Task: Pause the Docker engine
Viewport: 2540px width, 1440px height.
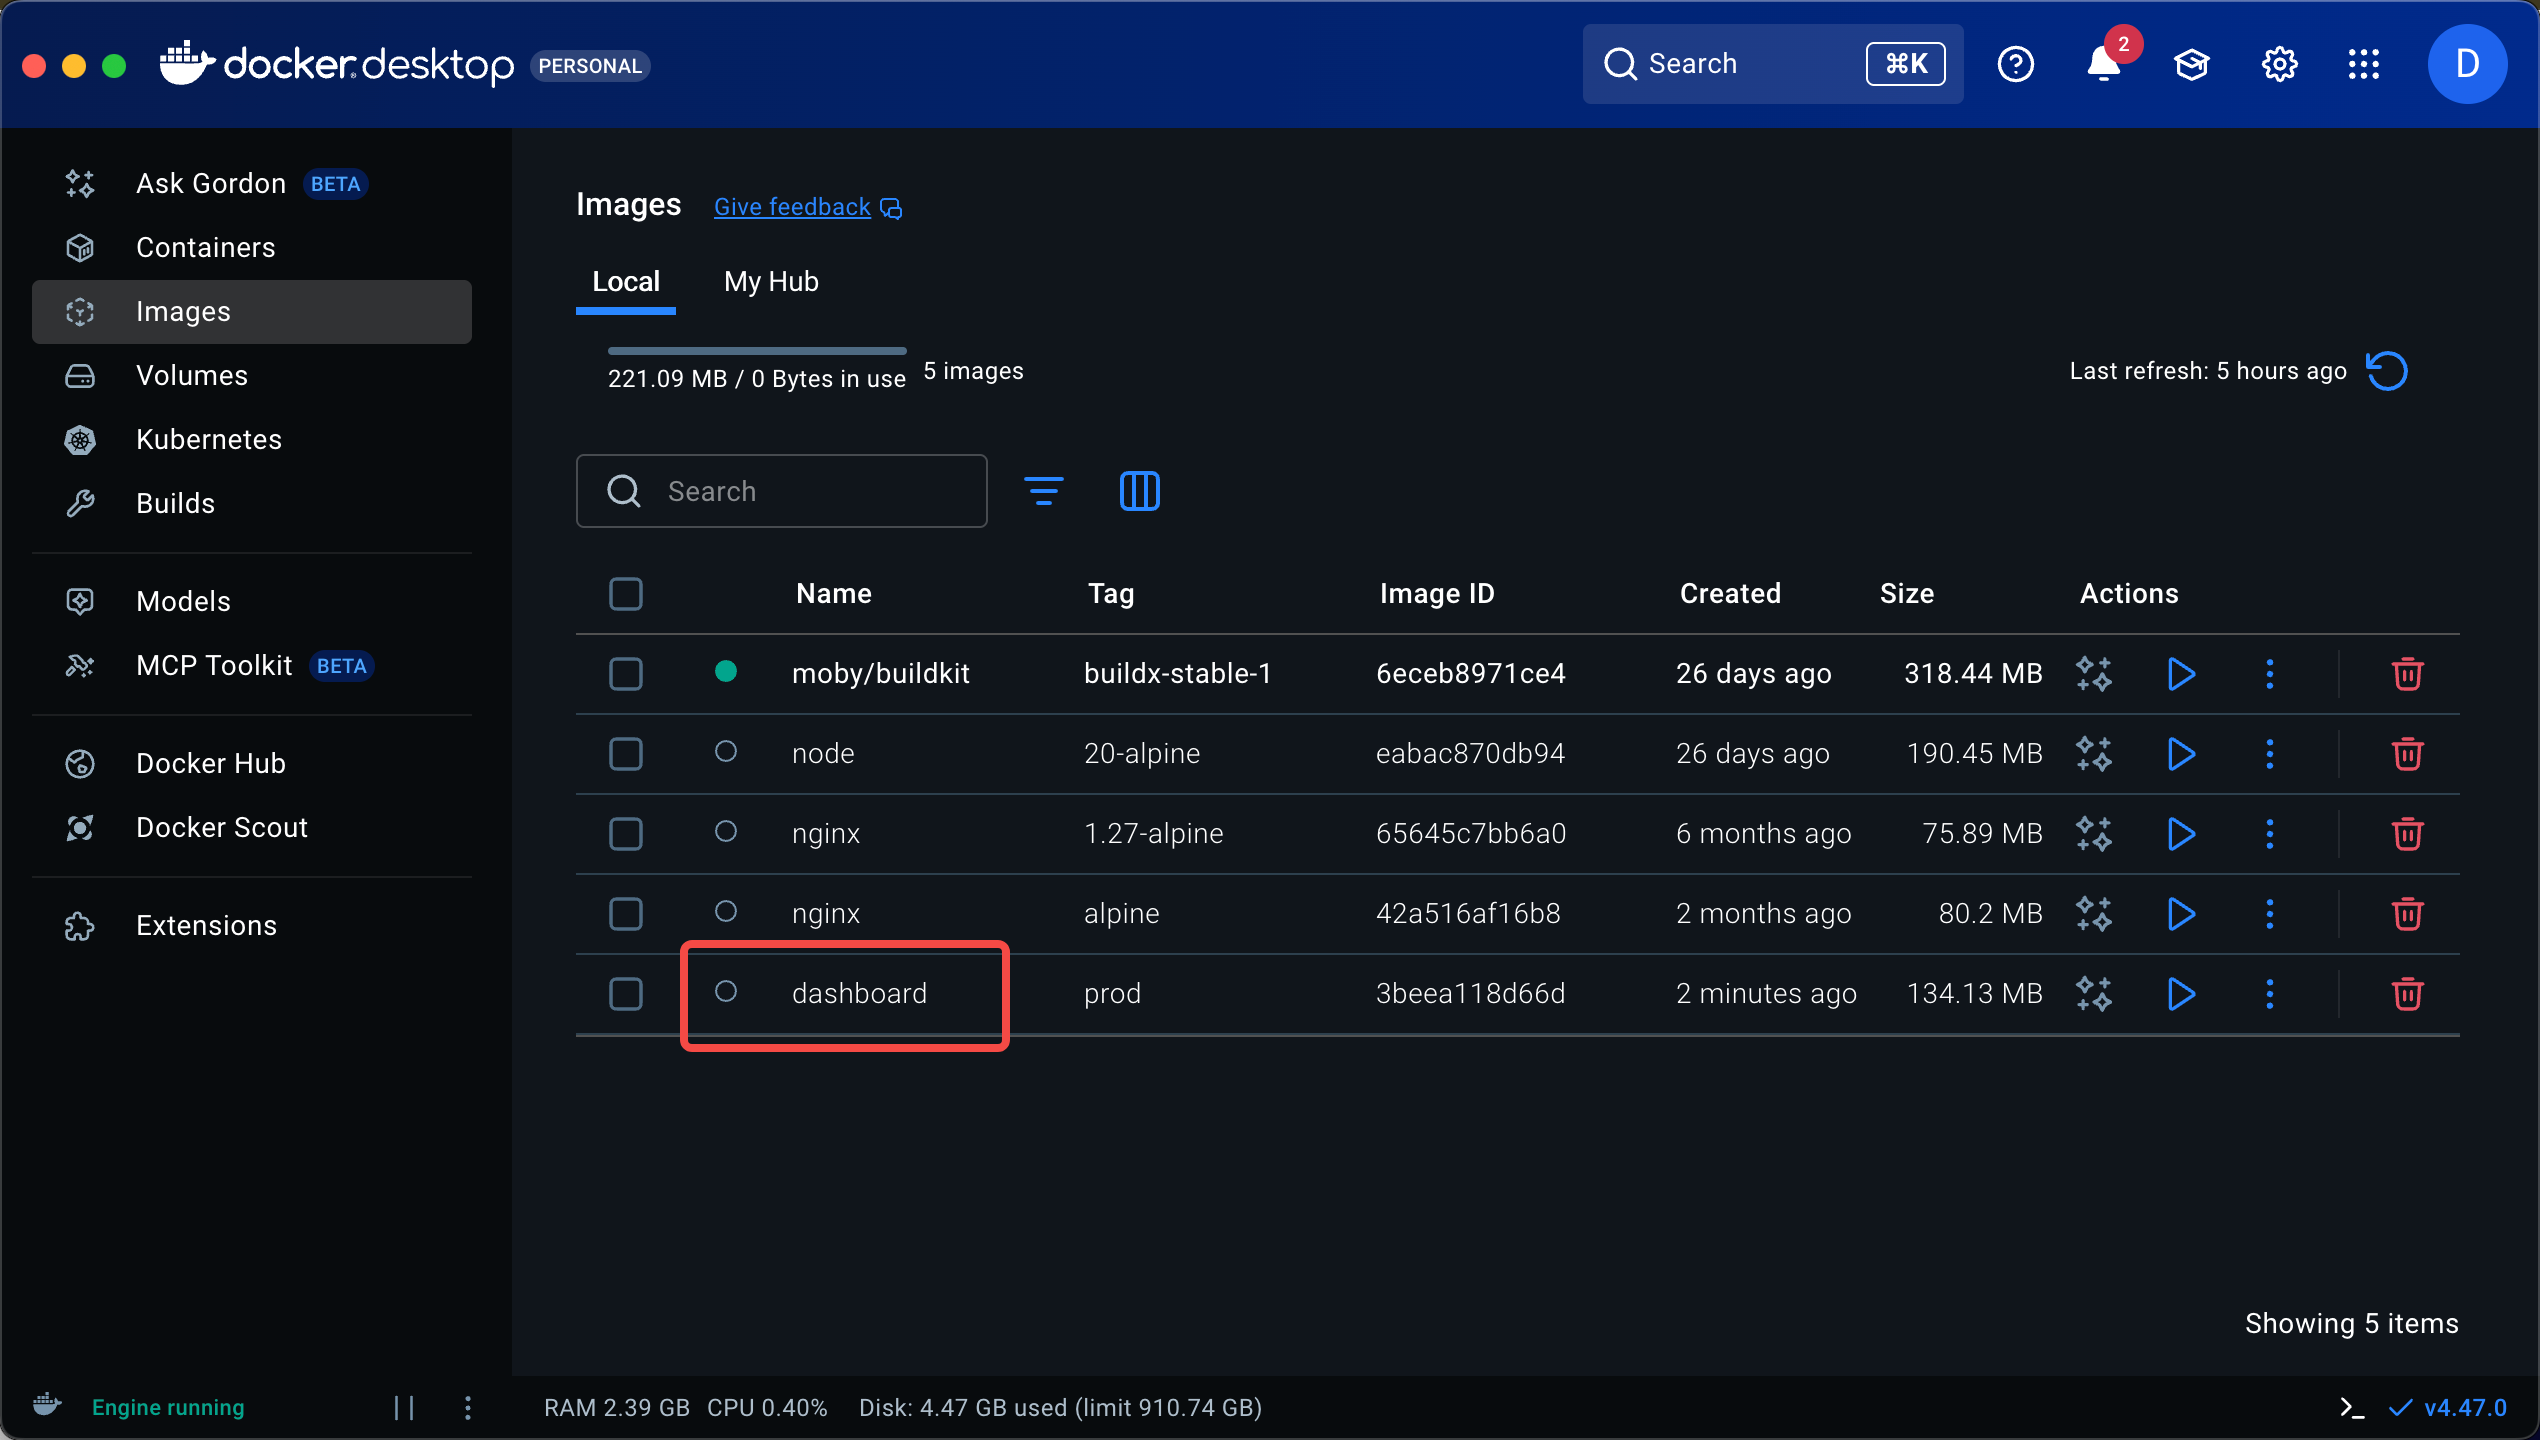Action: (x=404, y=1408)
